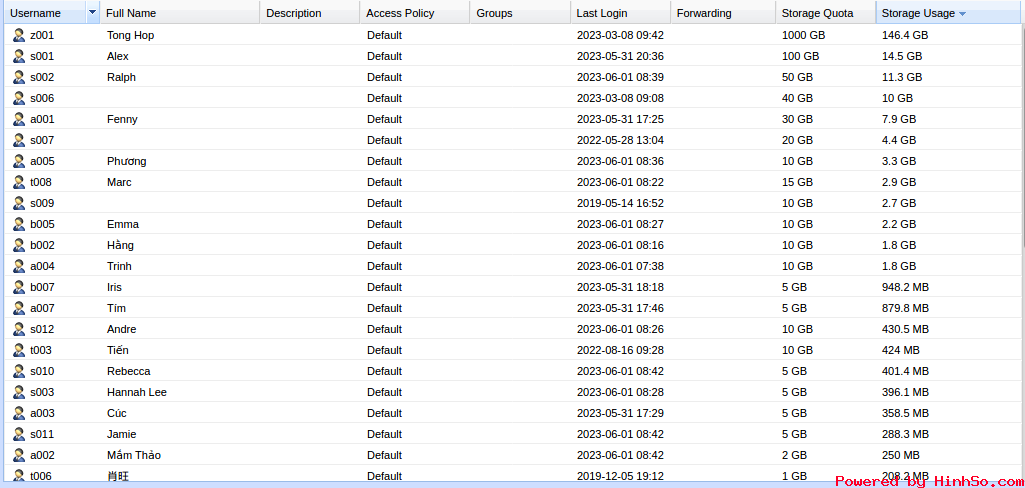Screen dimensions: 1025x488
Task: Select the Groups column header
Action: point(494,13)
